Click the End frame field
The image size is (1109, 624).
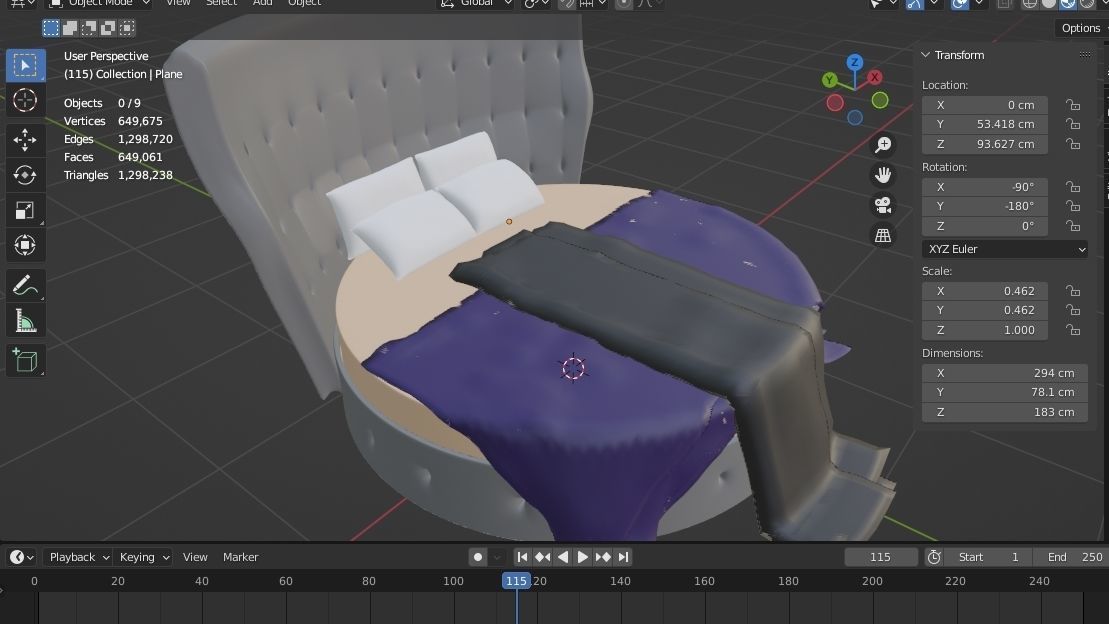1071,557
